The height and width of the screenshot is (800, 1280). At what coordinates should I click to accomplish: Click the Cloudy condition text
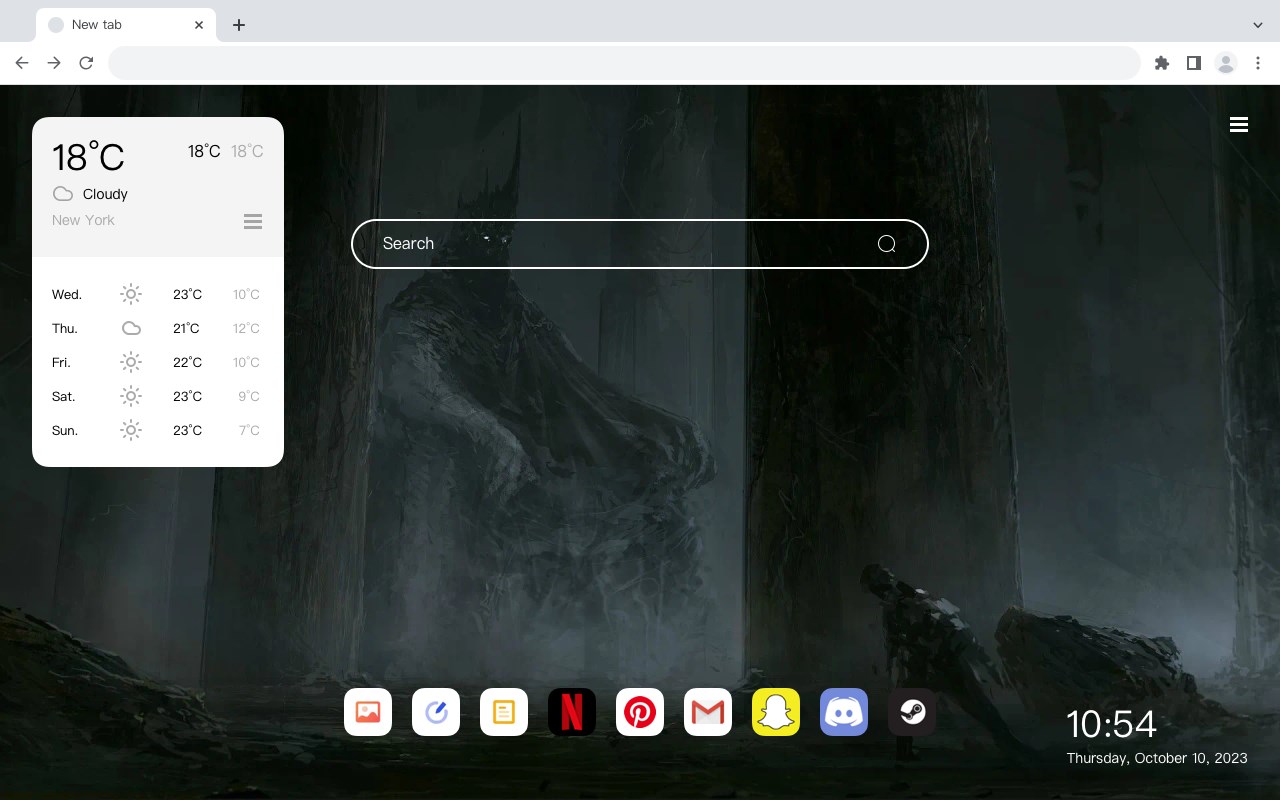point(105,194)
